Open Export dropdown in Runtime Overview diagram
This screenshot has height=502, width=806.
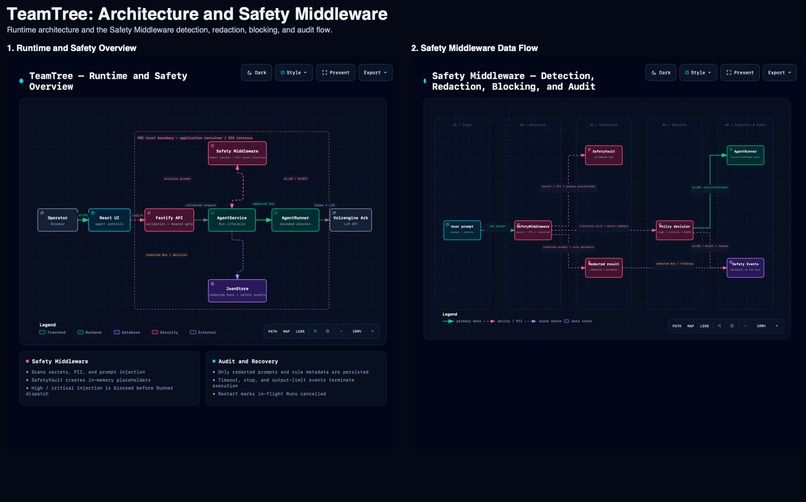point(375,72)
